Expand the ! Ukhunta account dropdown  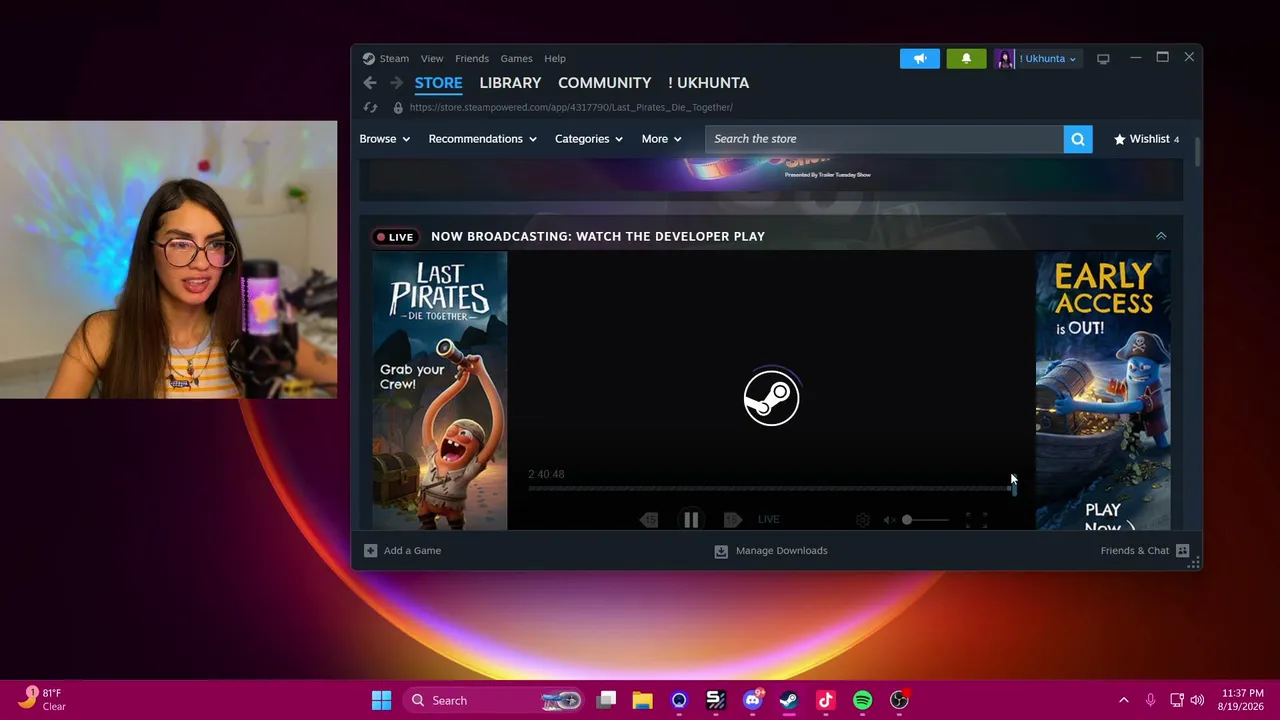(x=1047, y=59)
